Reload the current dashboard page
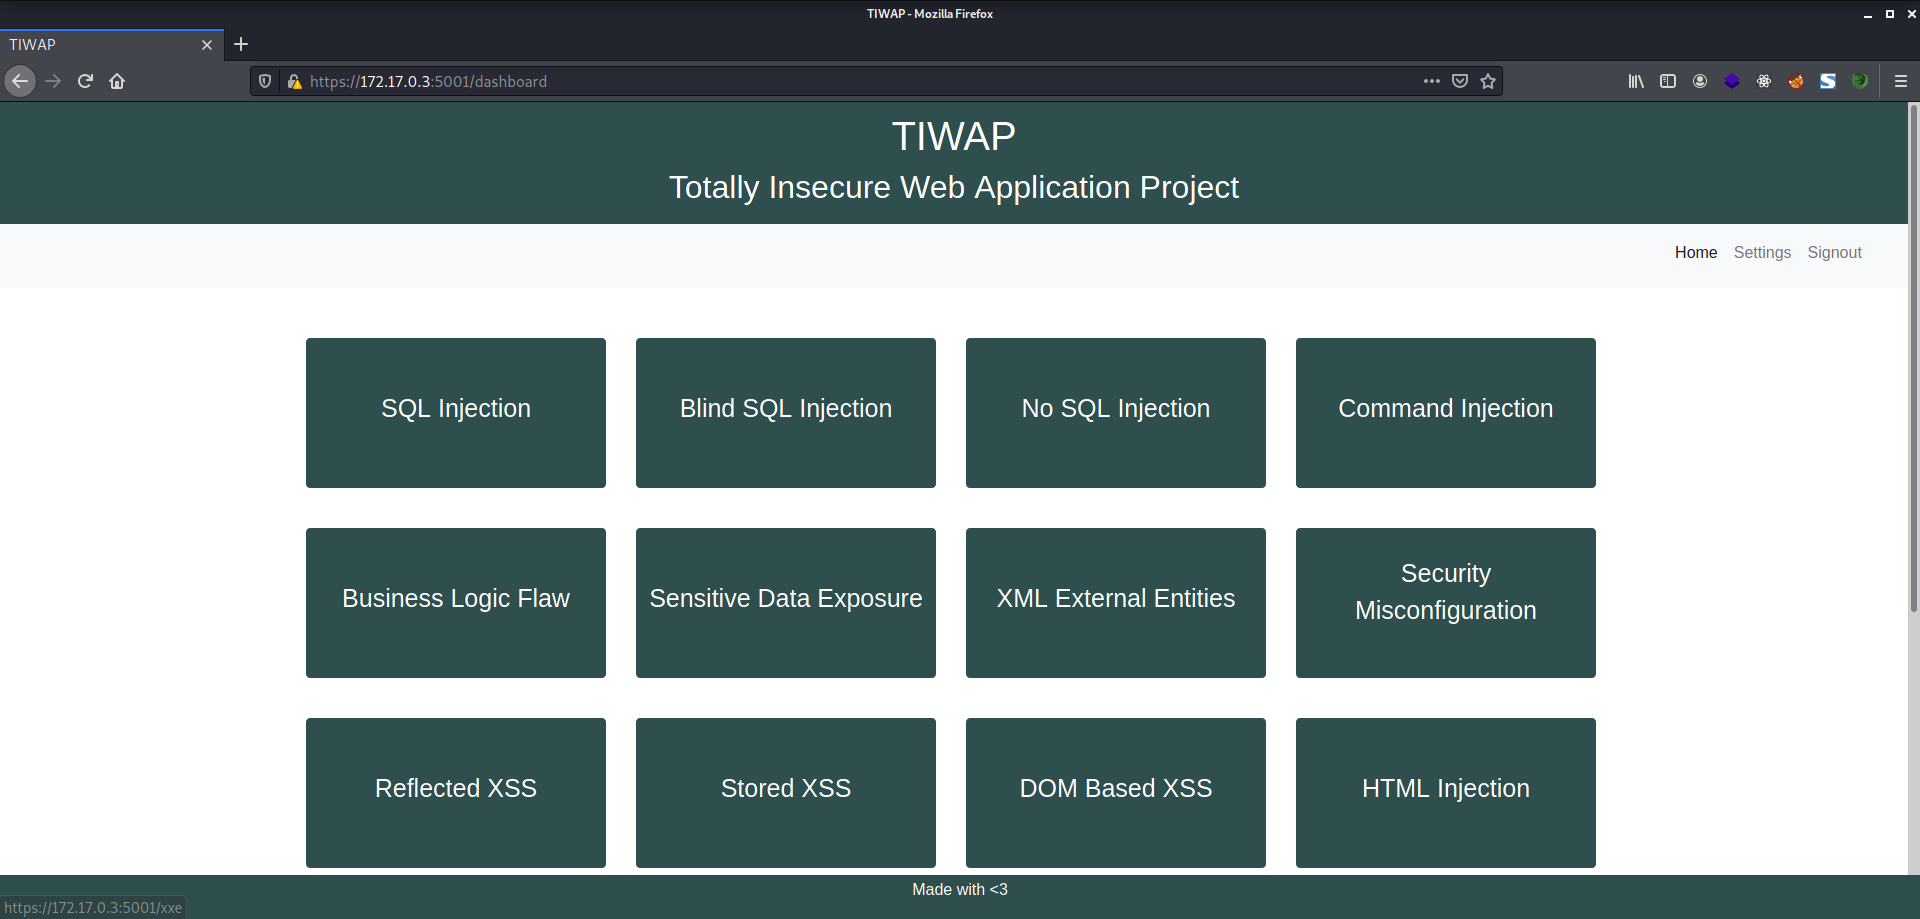Image resolution: width=1920 pixels, height=919 pixels. pyautogui.click(x=85, y=81)
